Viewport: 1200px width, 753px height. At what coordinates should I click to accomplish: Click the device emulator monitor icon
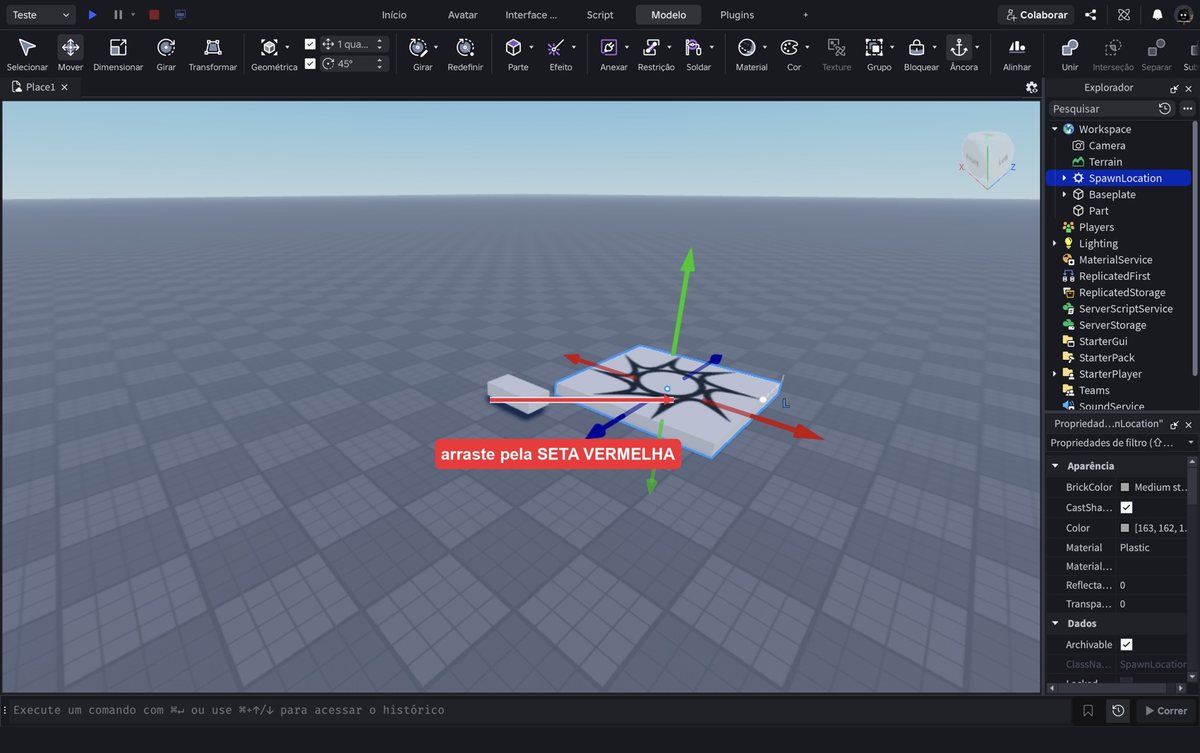point(180,15)
